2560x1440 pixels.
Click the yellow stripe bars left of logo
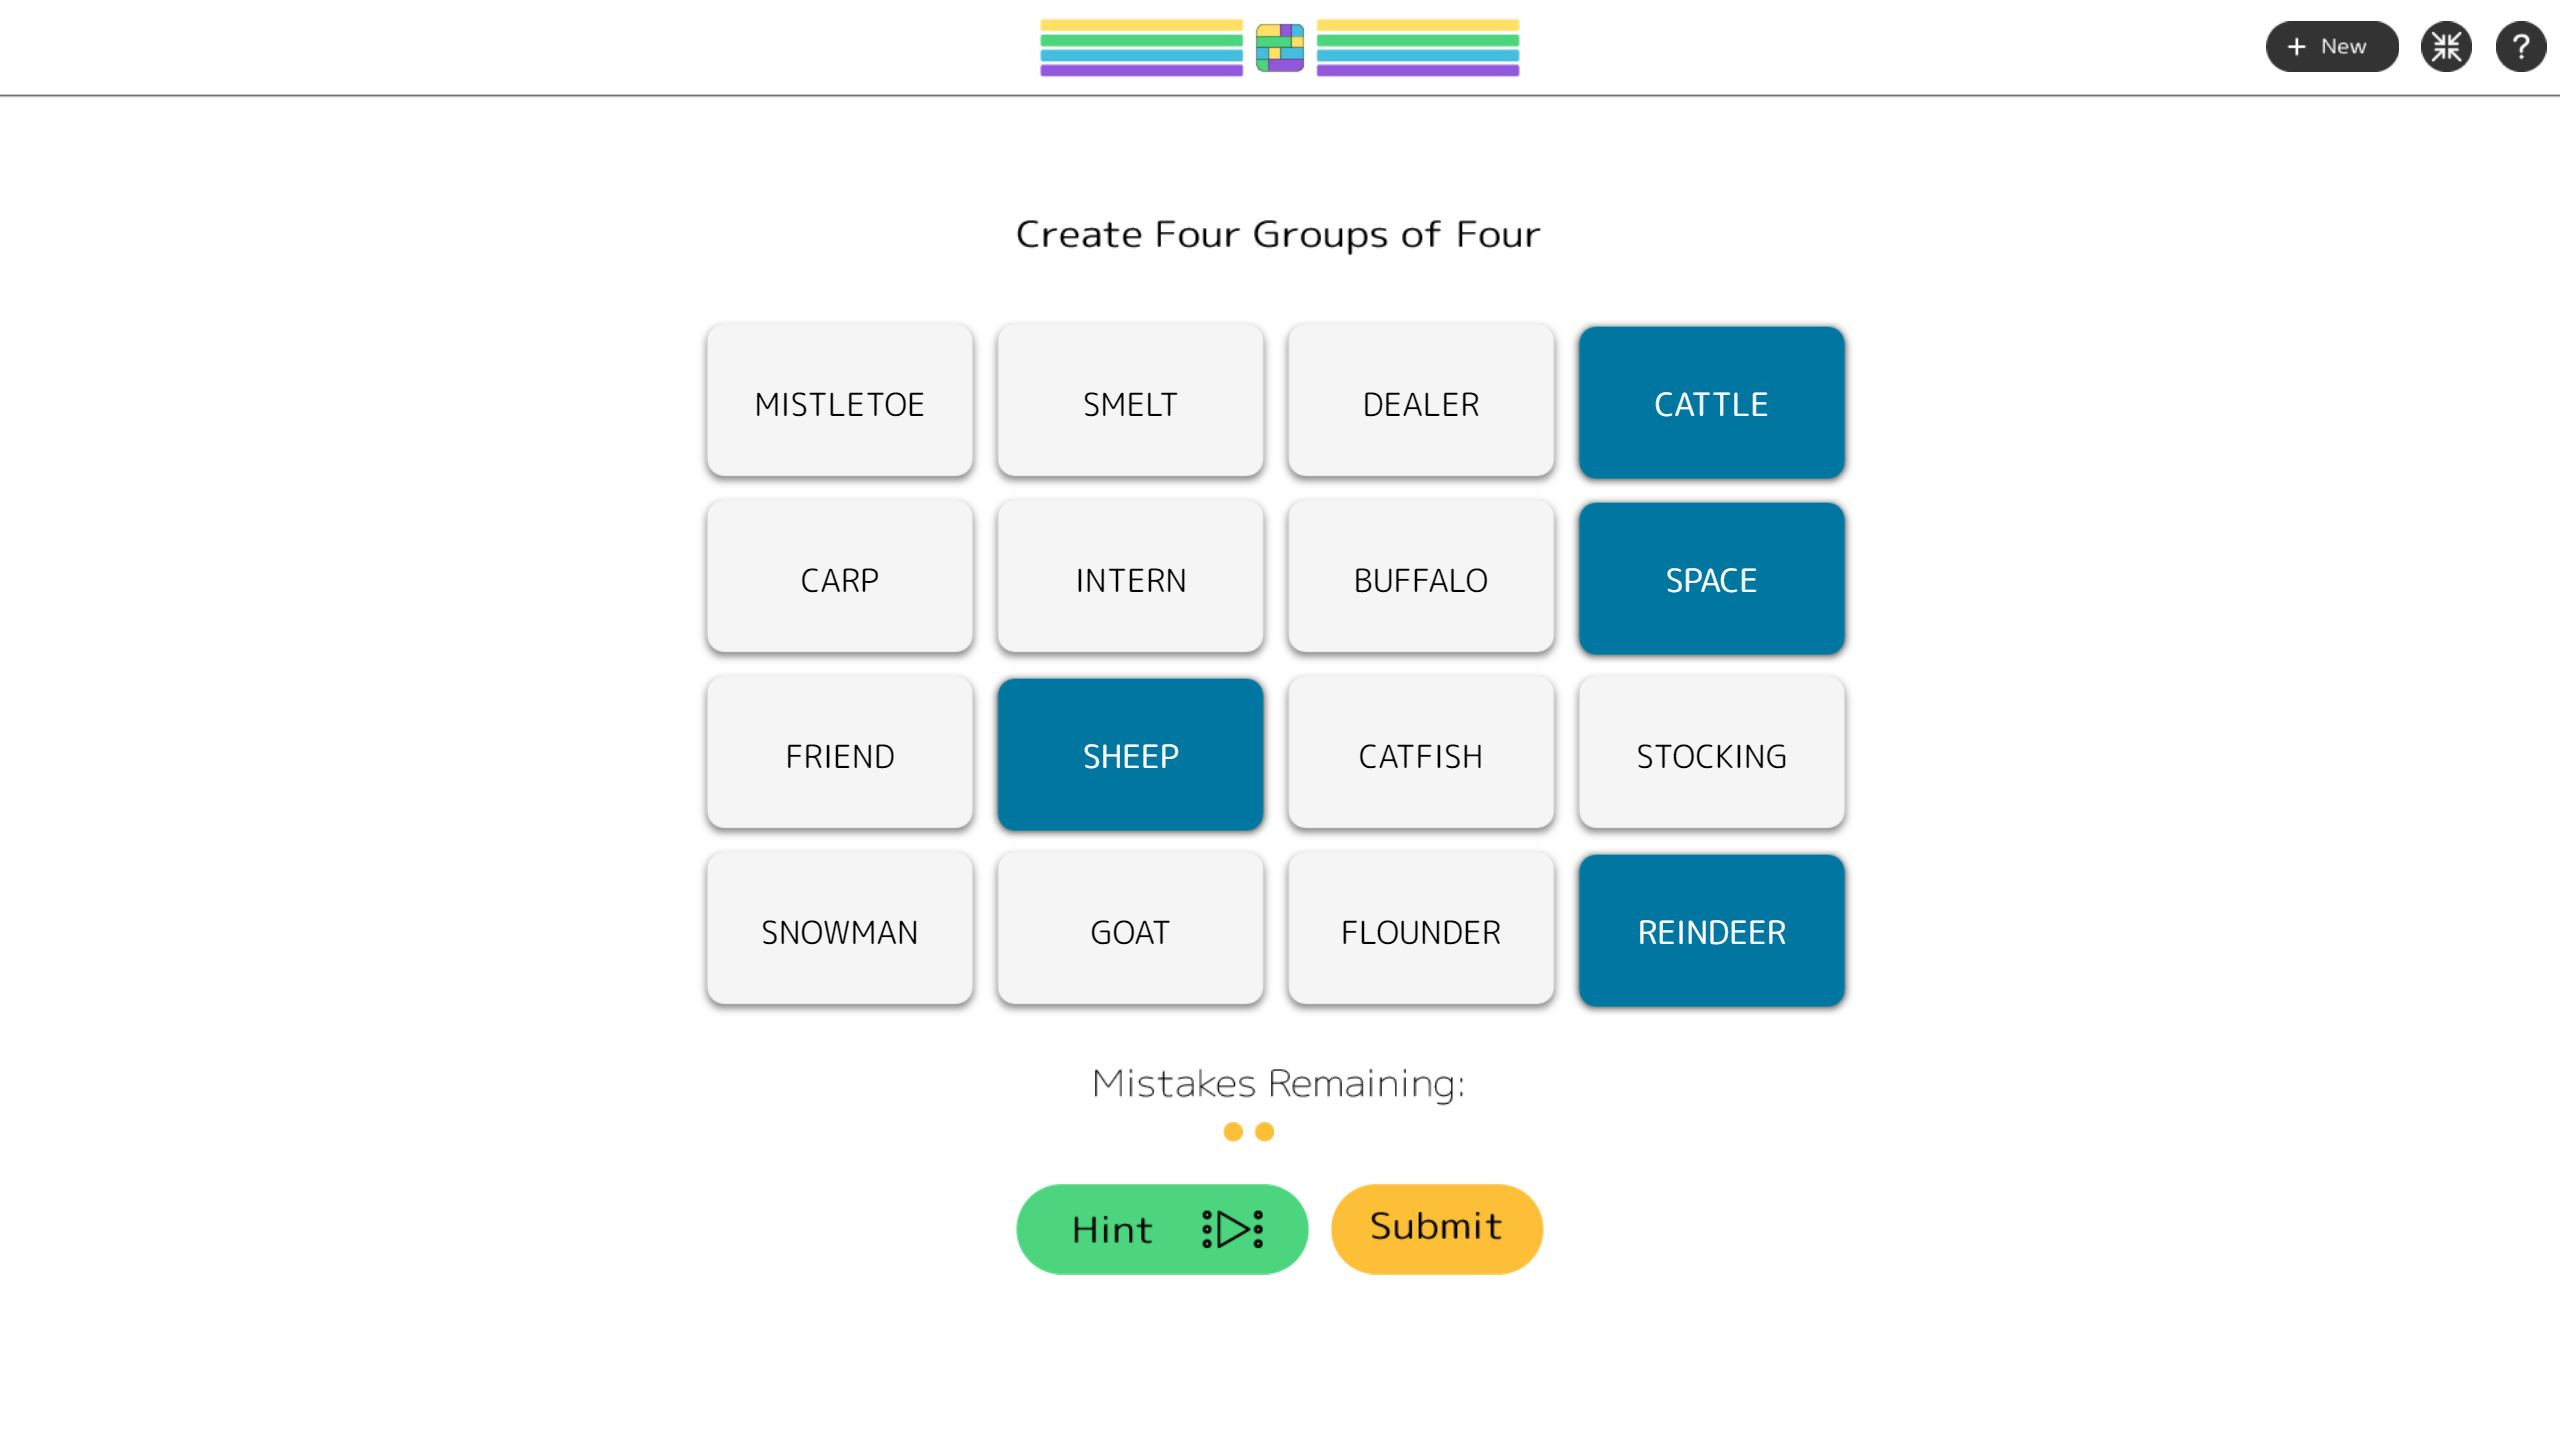[1141, 26]
